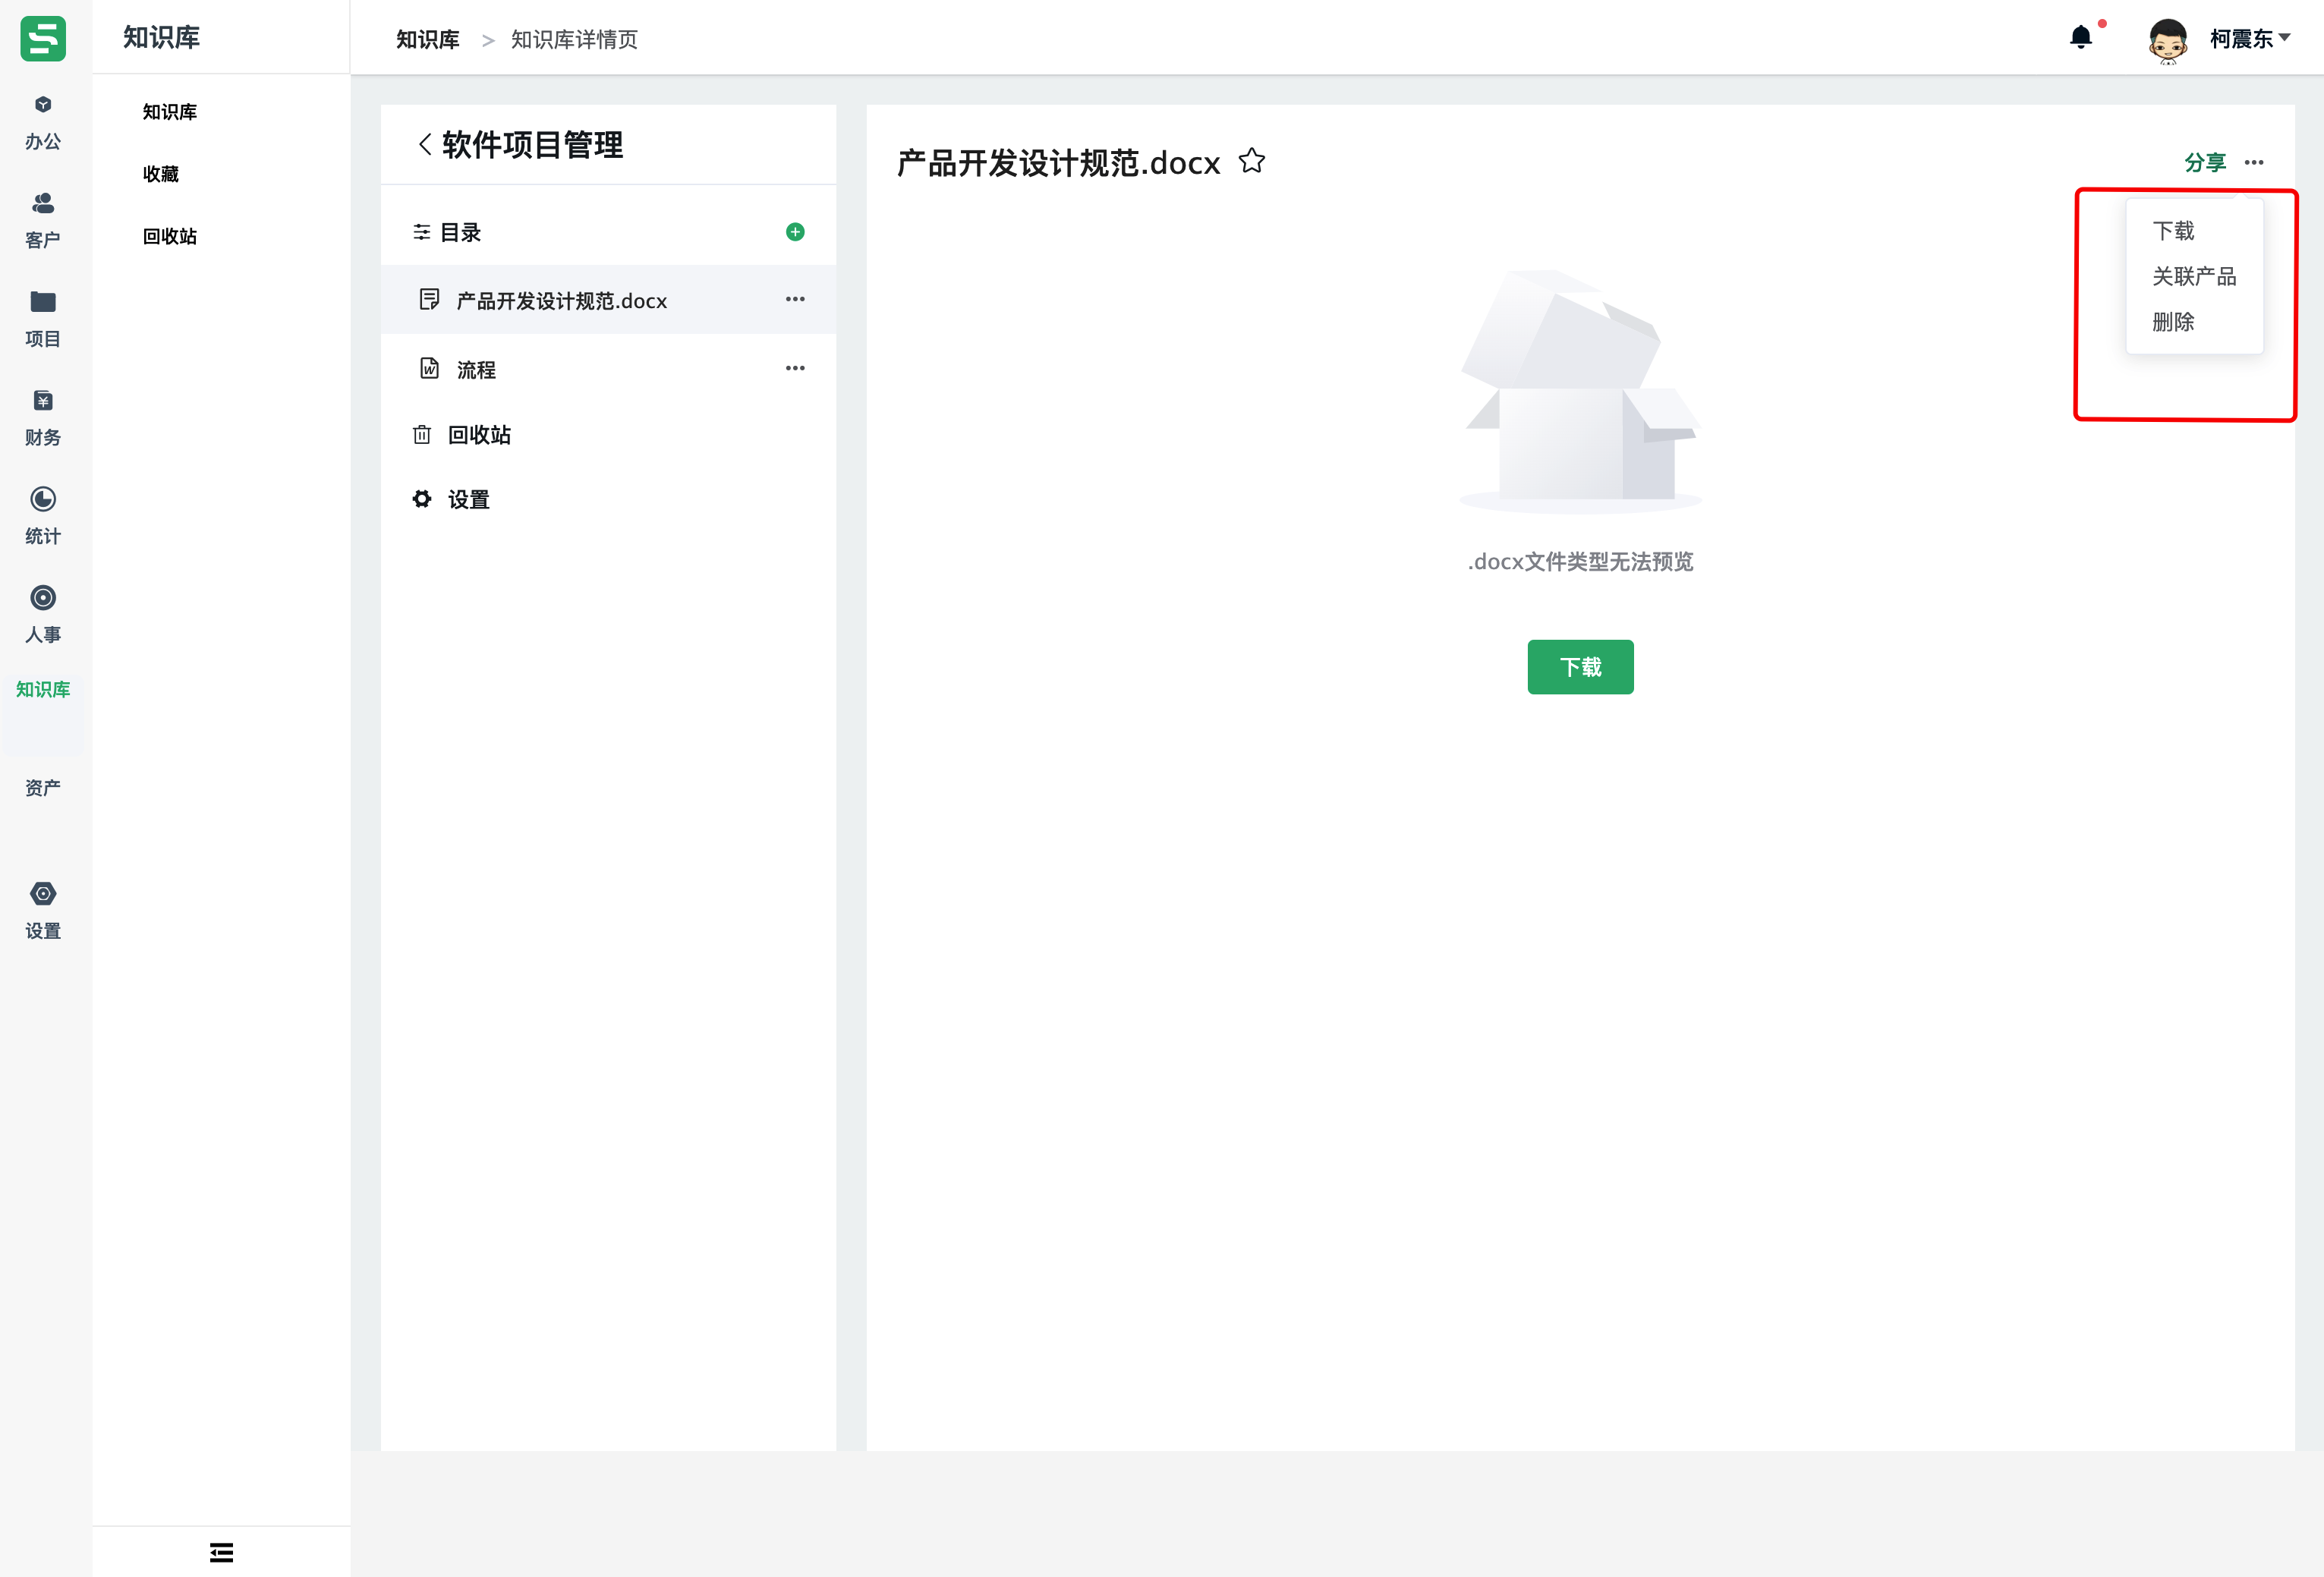2324x1577 pixels.
Task: Go back using arrow beside 软件项目管理
Action: tap(425, 145)
